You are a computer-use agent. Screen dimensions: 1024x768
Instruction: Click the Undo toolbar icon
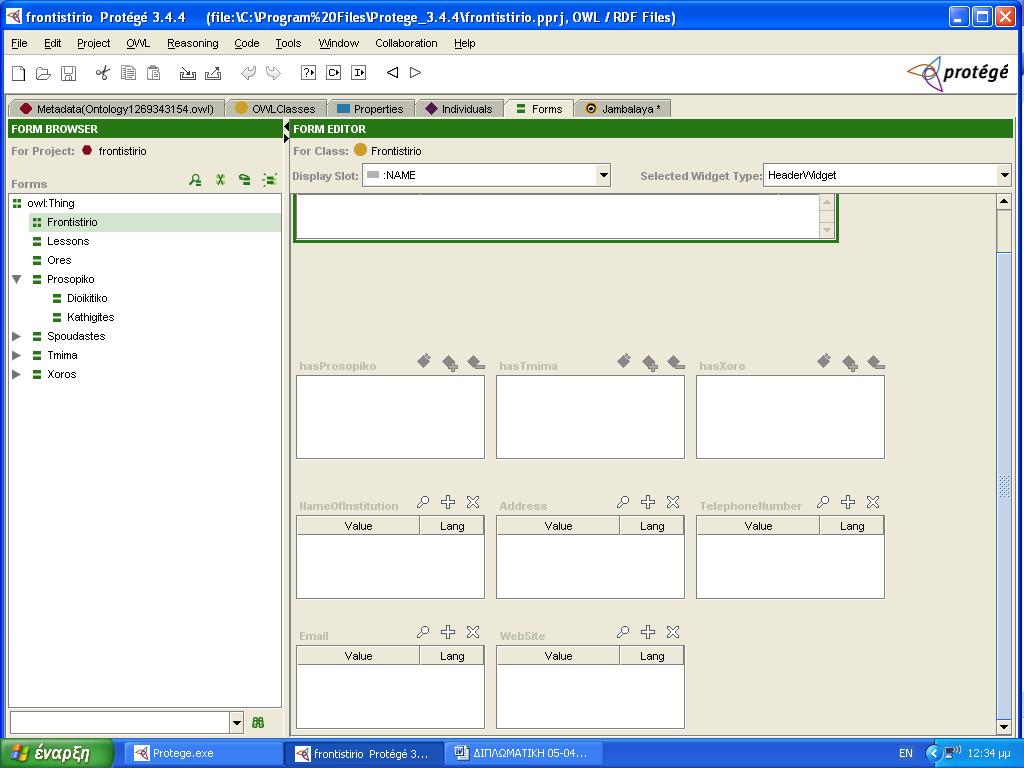(248, 72)
